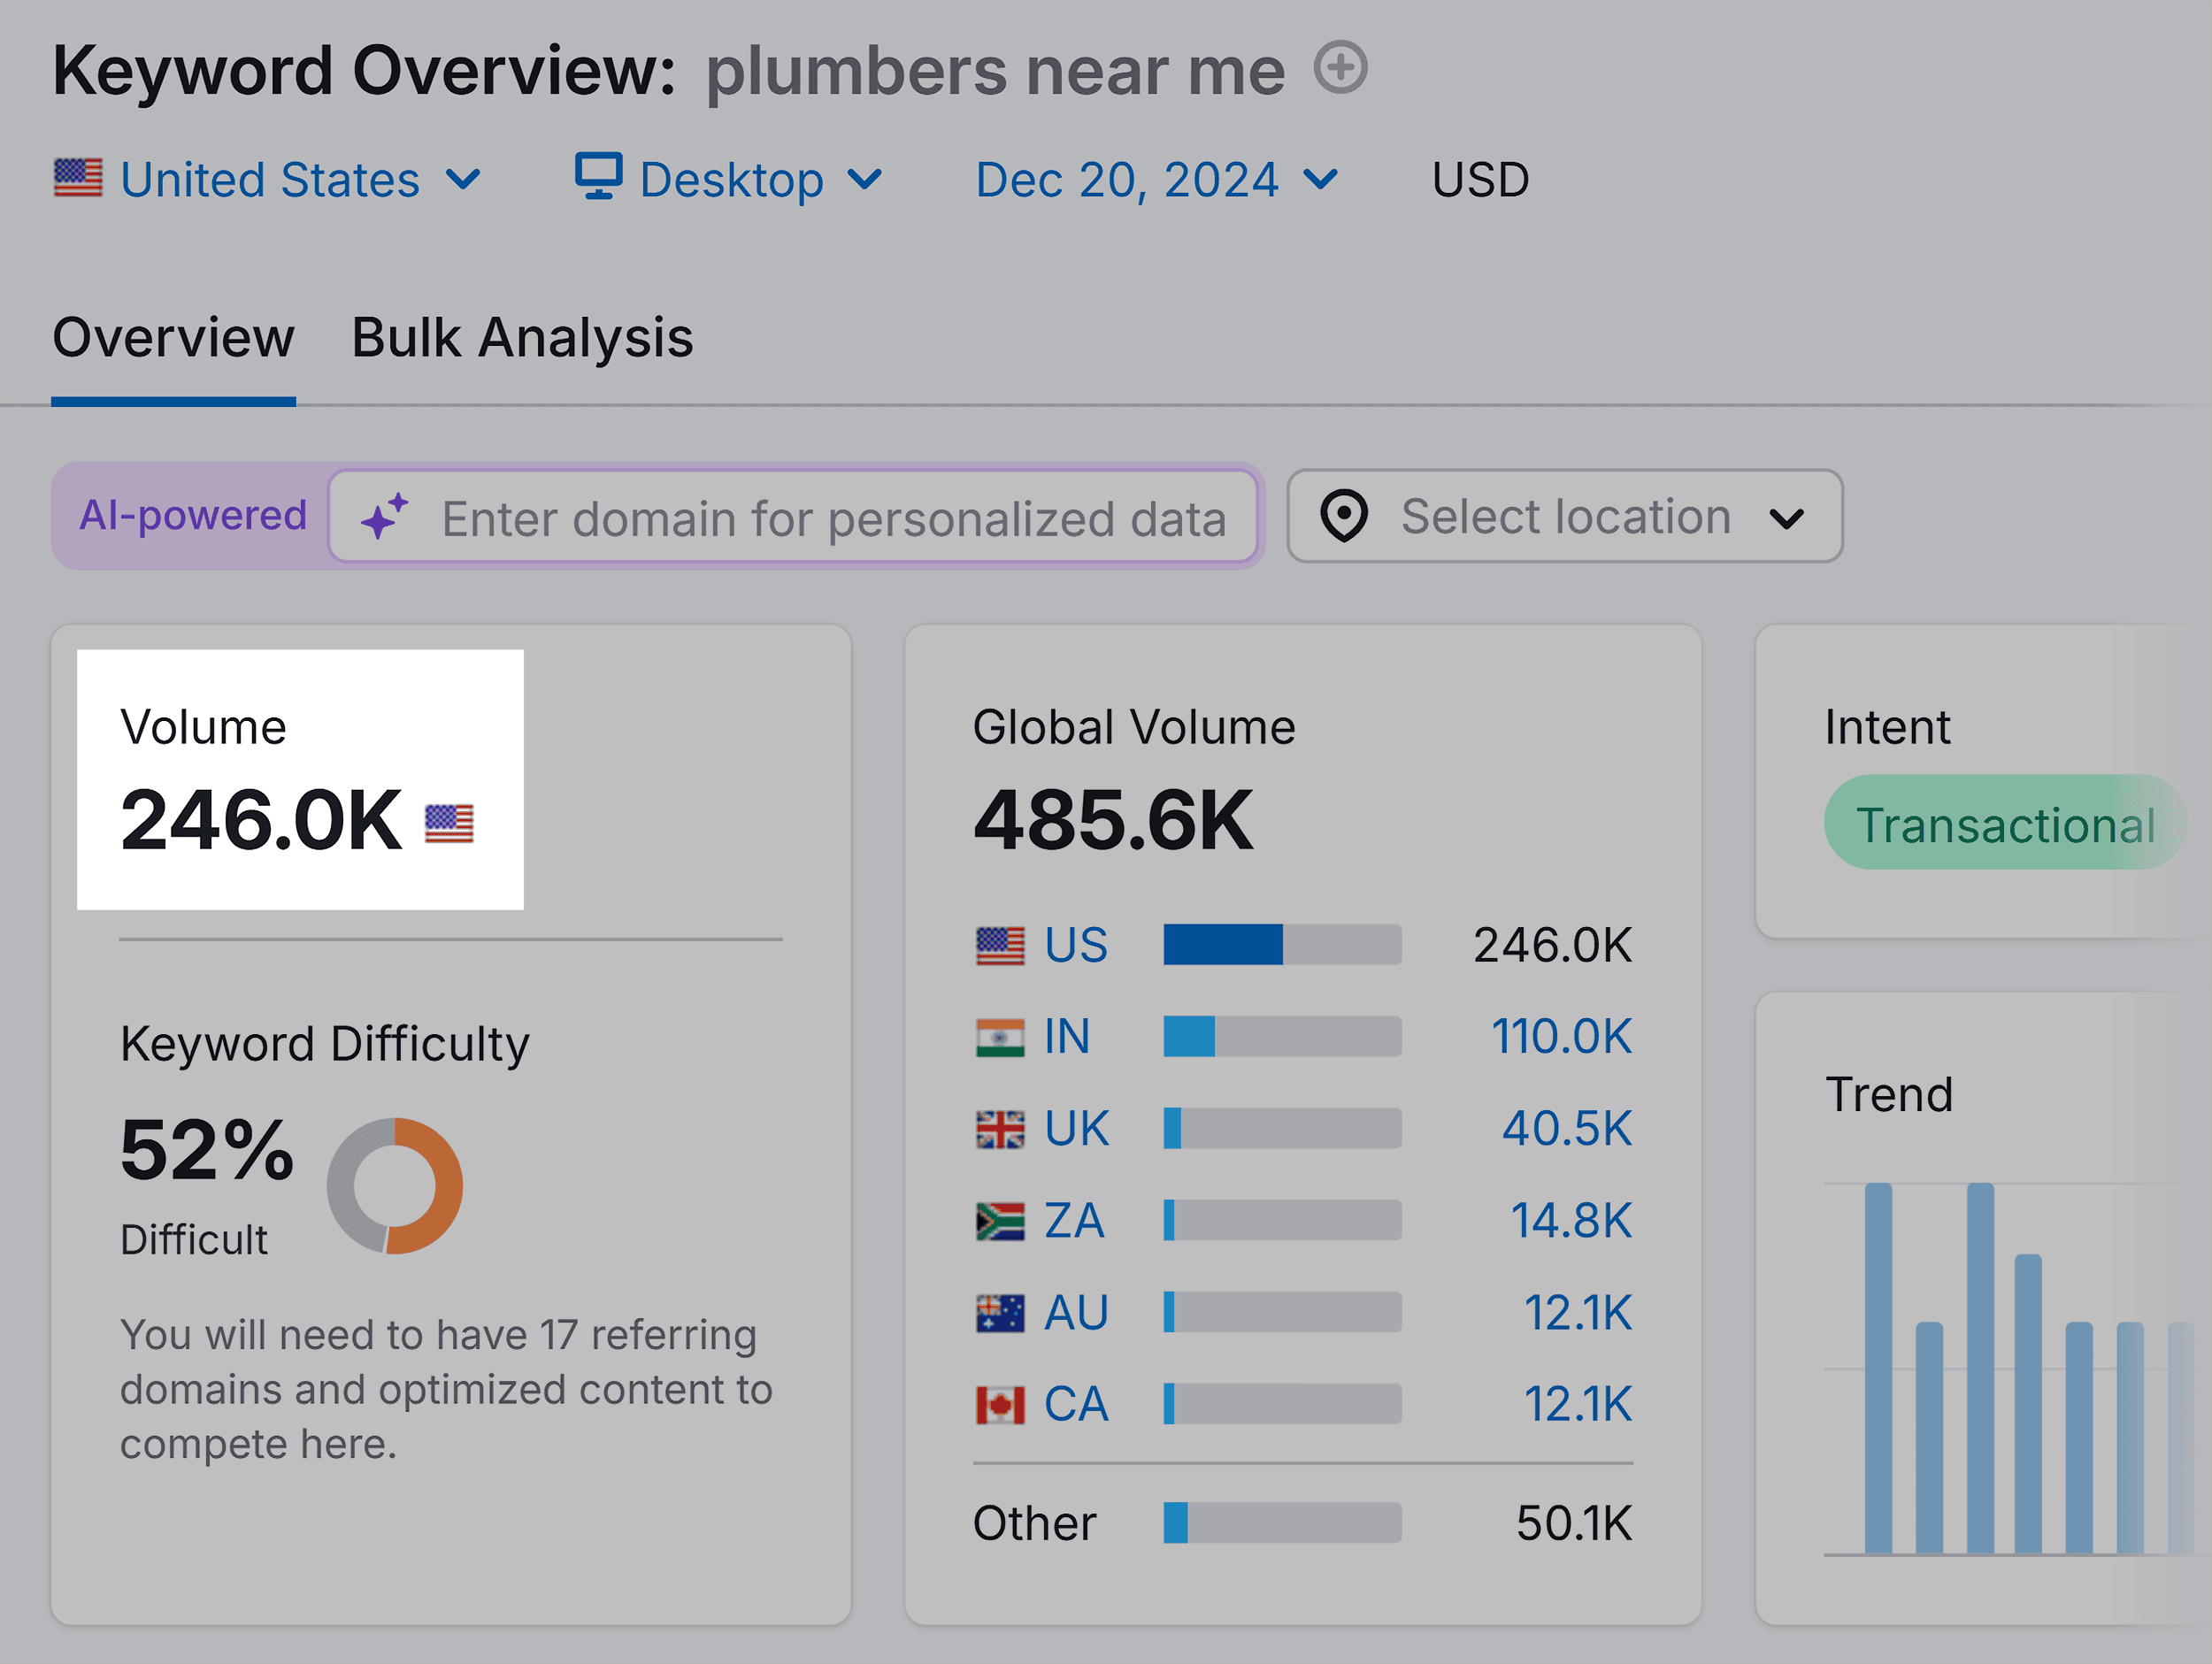
Task: Click the Desktop device icon
Action: click(600, 178)
